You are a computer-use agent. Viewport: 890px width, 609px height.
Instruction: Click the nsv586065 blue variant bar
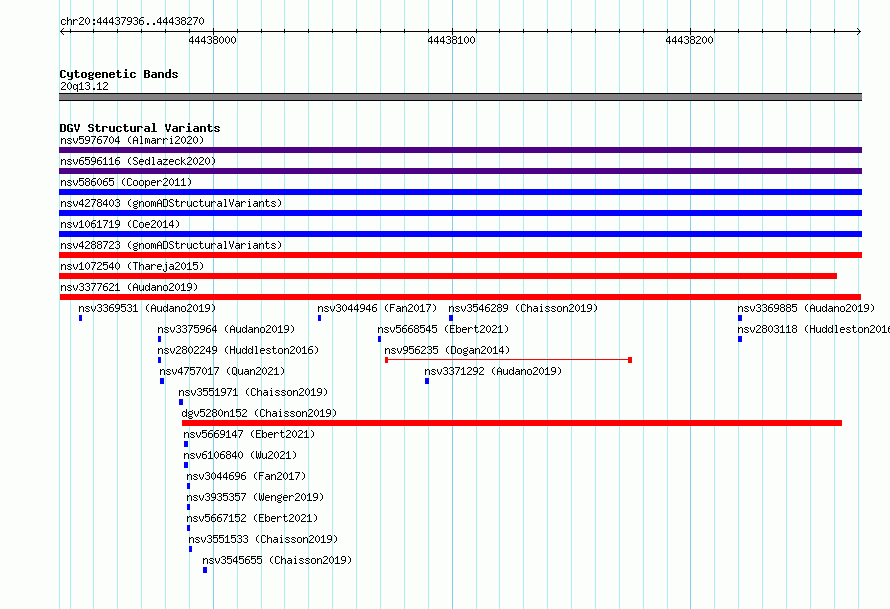(460, 192)
